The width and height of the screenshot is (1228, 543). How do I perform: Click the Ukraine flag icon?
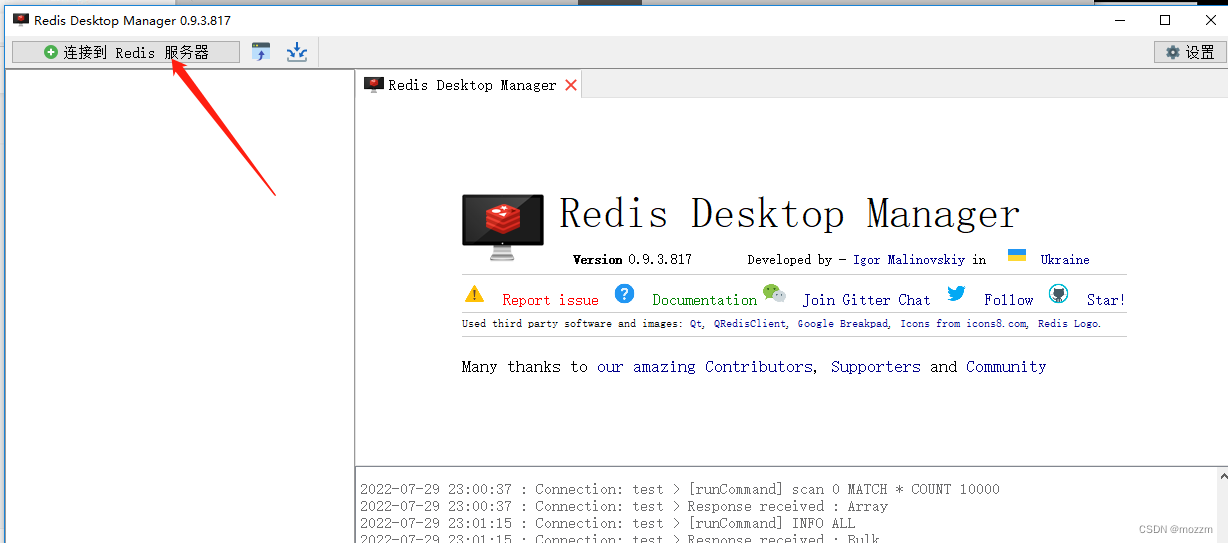tap(1017, 256)
